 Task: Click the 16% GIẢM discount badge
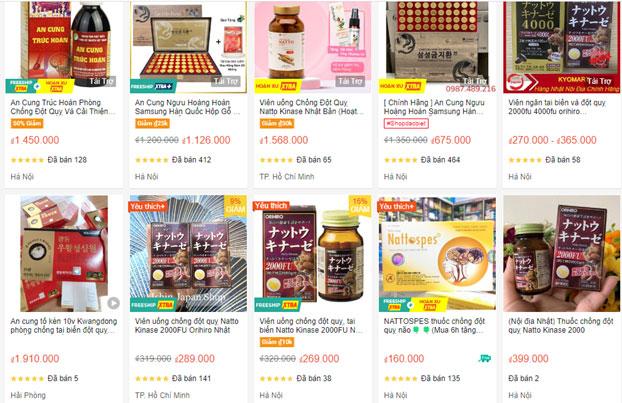pos(360,205)
